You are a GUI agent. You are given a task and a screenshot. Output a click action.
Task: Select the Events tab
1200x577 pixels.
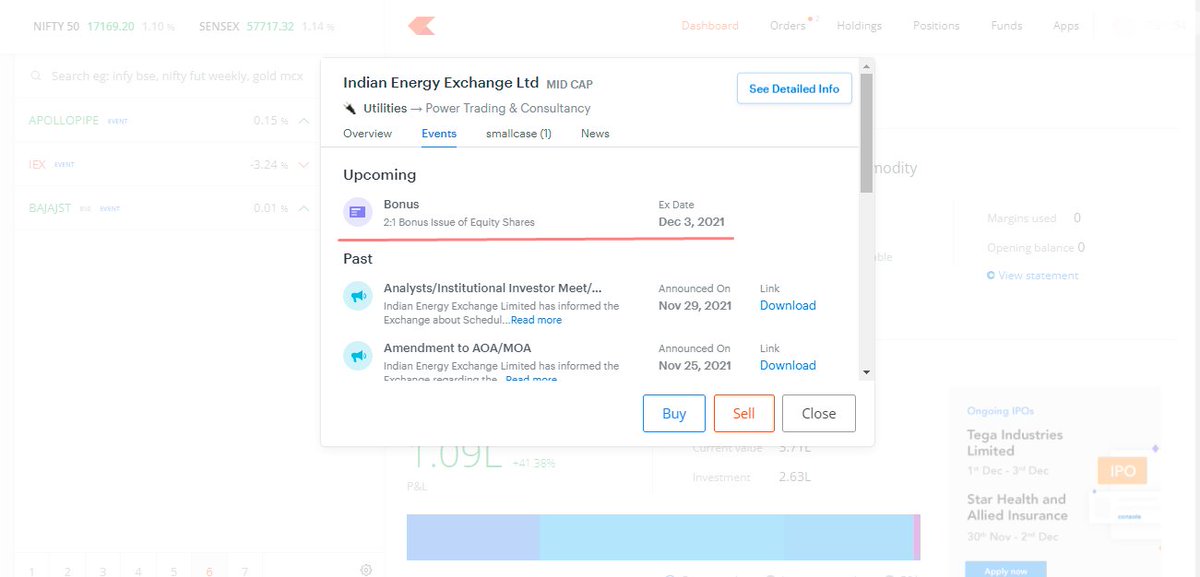(x=439, y=133)
